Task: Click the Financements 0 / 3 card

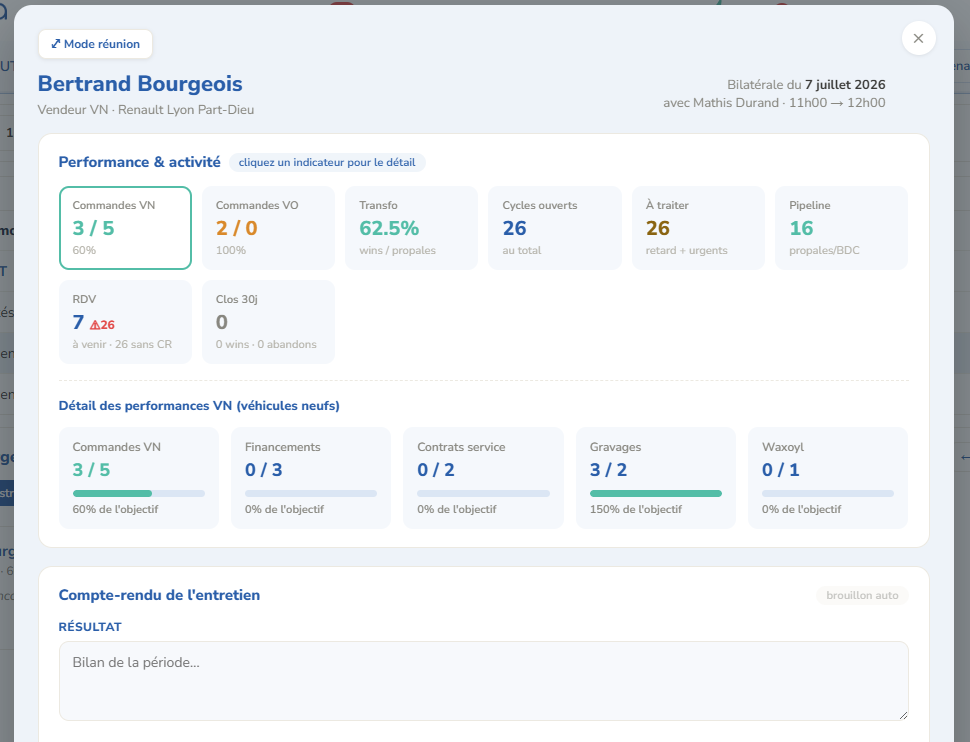Action: 311,478
